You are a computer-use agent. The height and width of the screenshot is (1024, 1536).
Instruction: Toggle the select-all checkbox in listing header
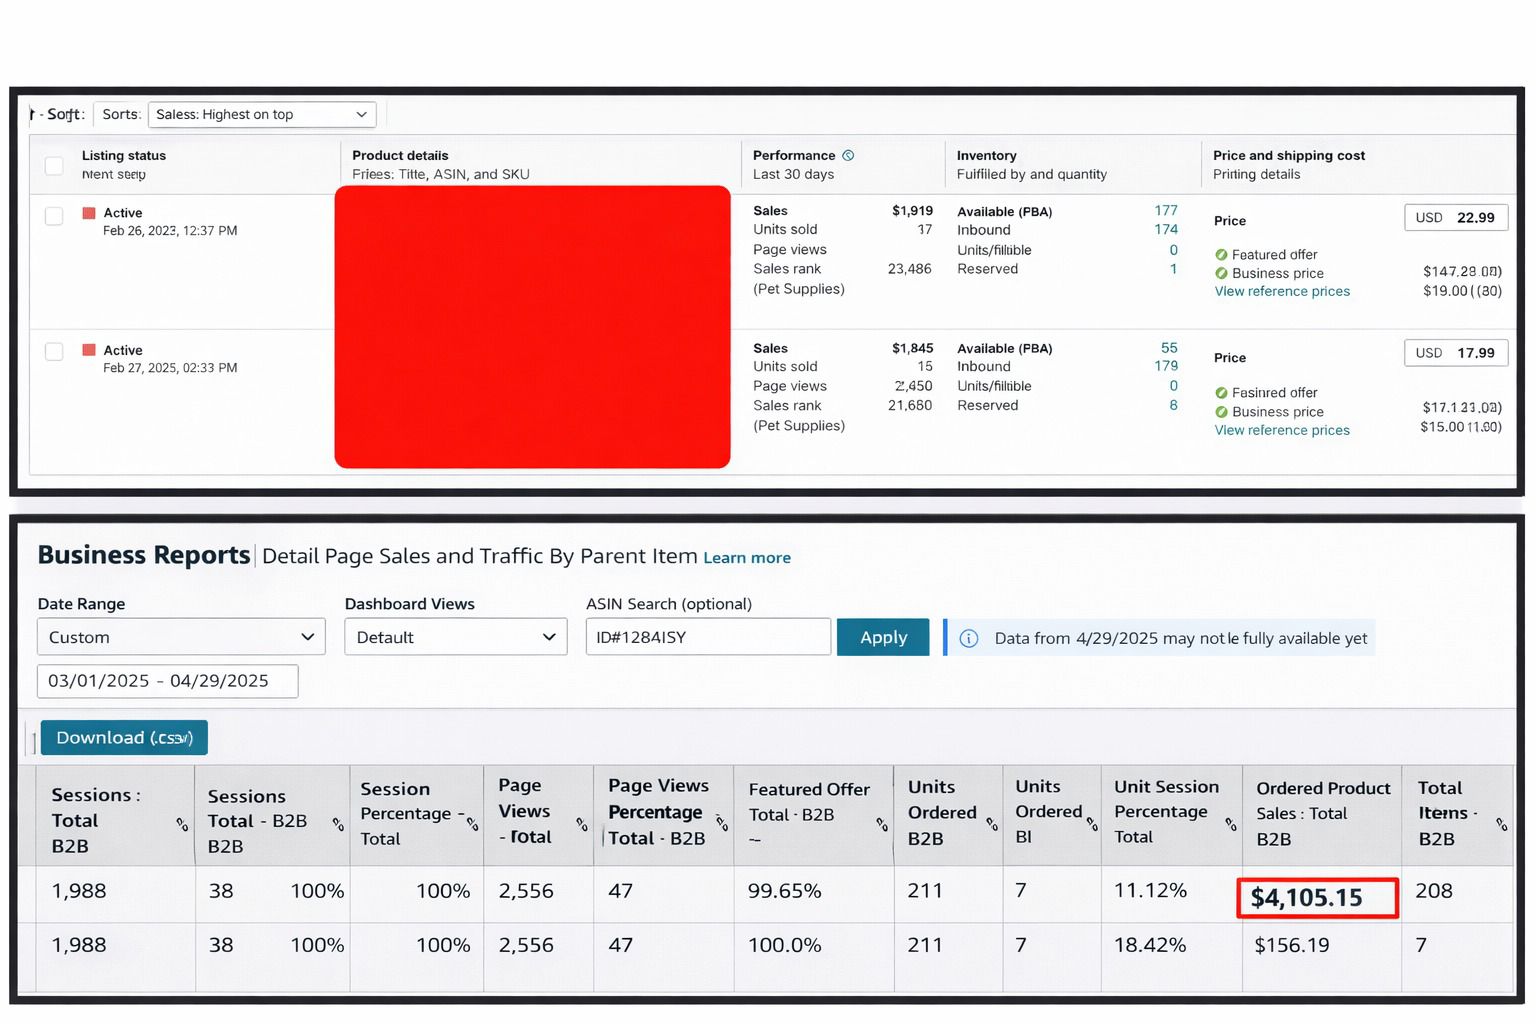tap(54, 165)
